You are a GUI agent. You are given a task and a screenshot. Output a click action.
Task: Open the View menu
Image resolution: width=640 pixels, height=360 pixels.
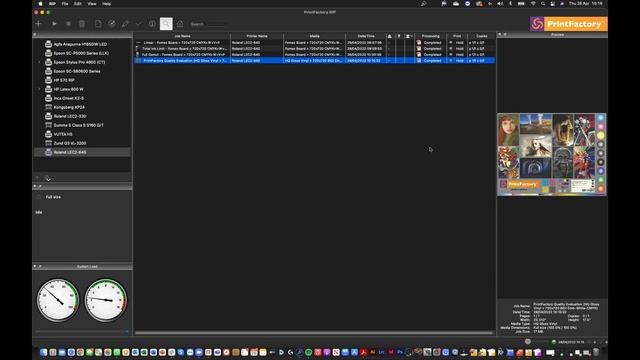click(x=92, y=4)
